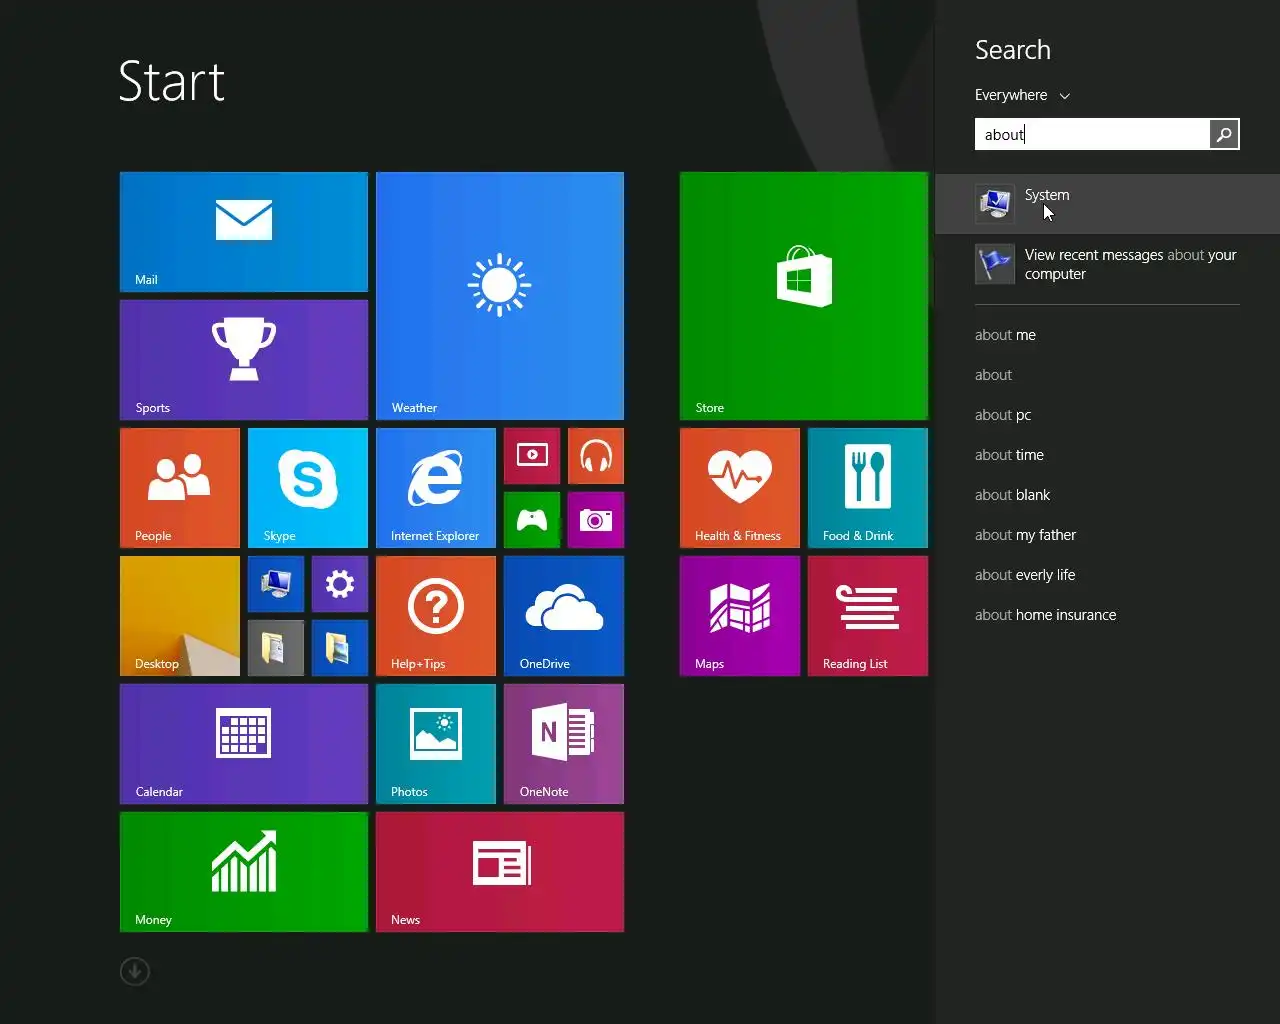Click into the search text box
1280x1024 pixels.
[1092, 134]
